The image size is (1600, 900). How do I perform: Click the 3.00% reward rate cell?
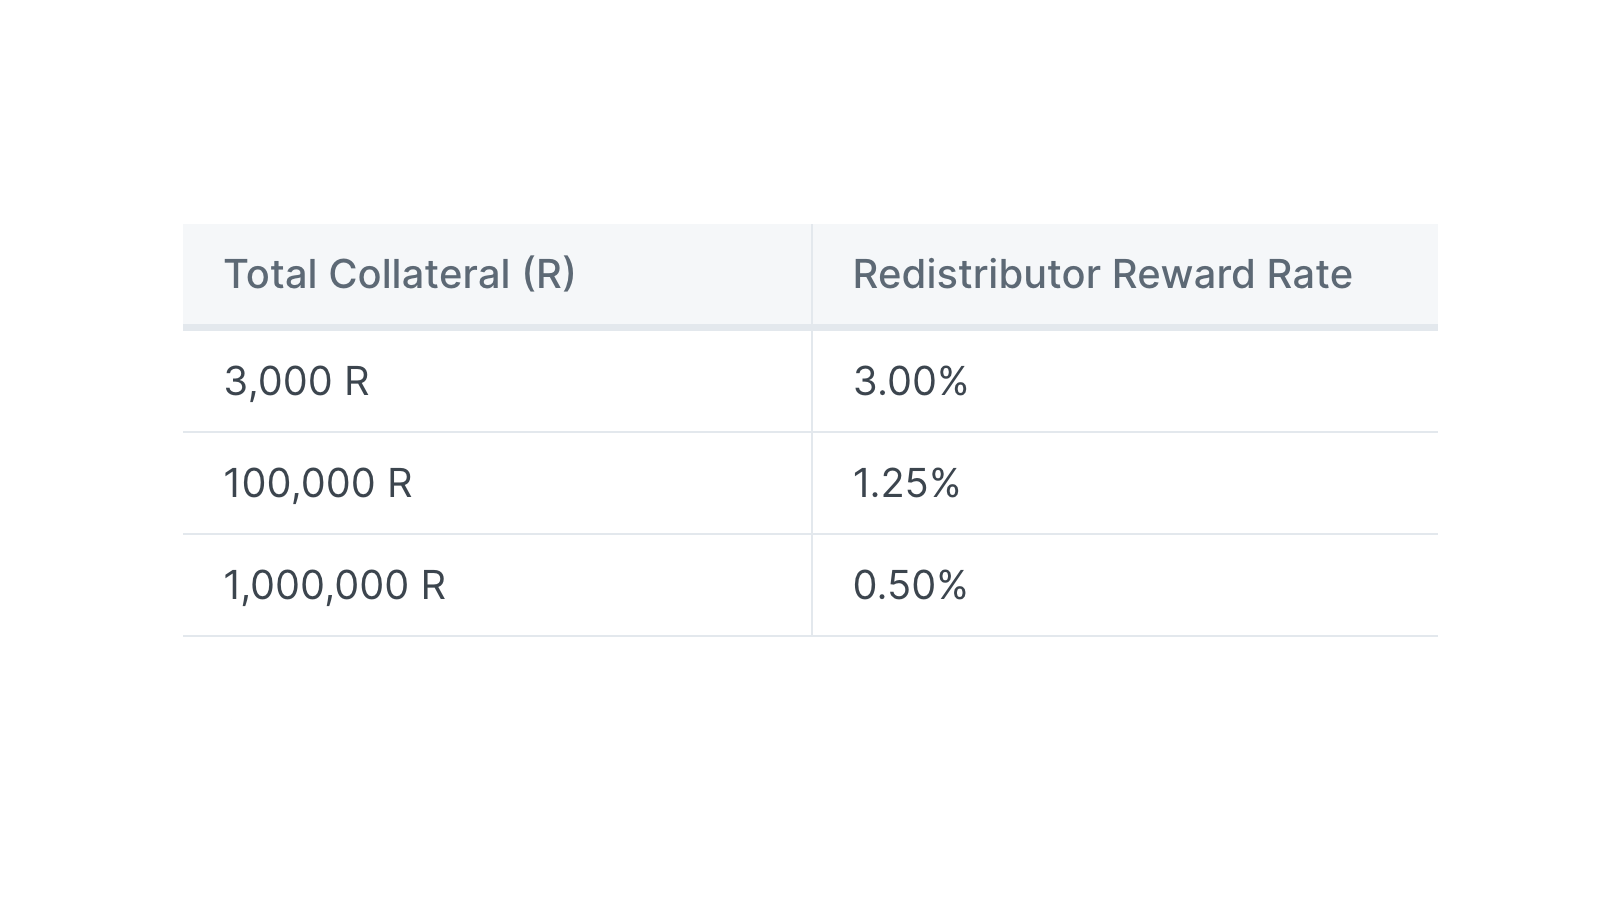[x=1125, y=381]
